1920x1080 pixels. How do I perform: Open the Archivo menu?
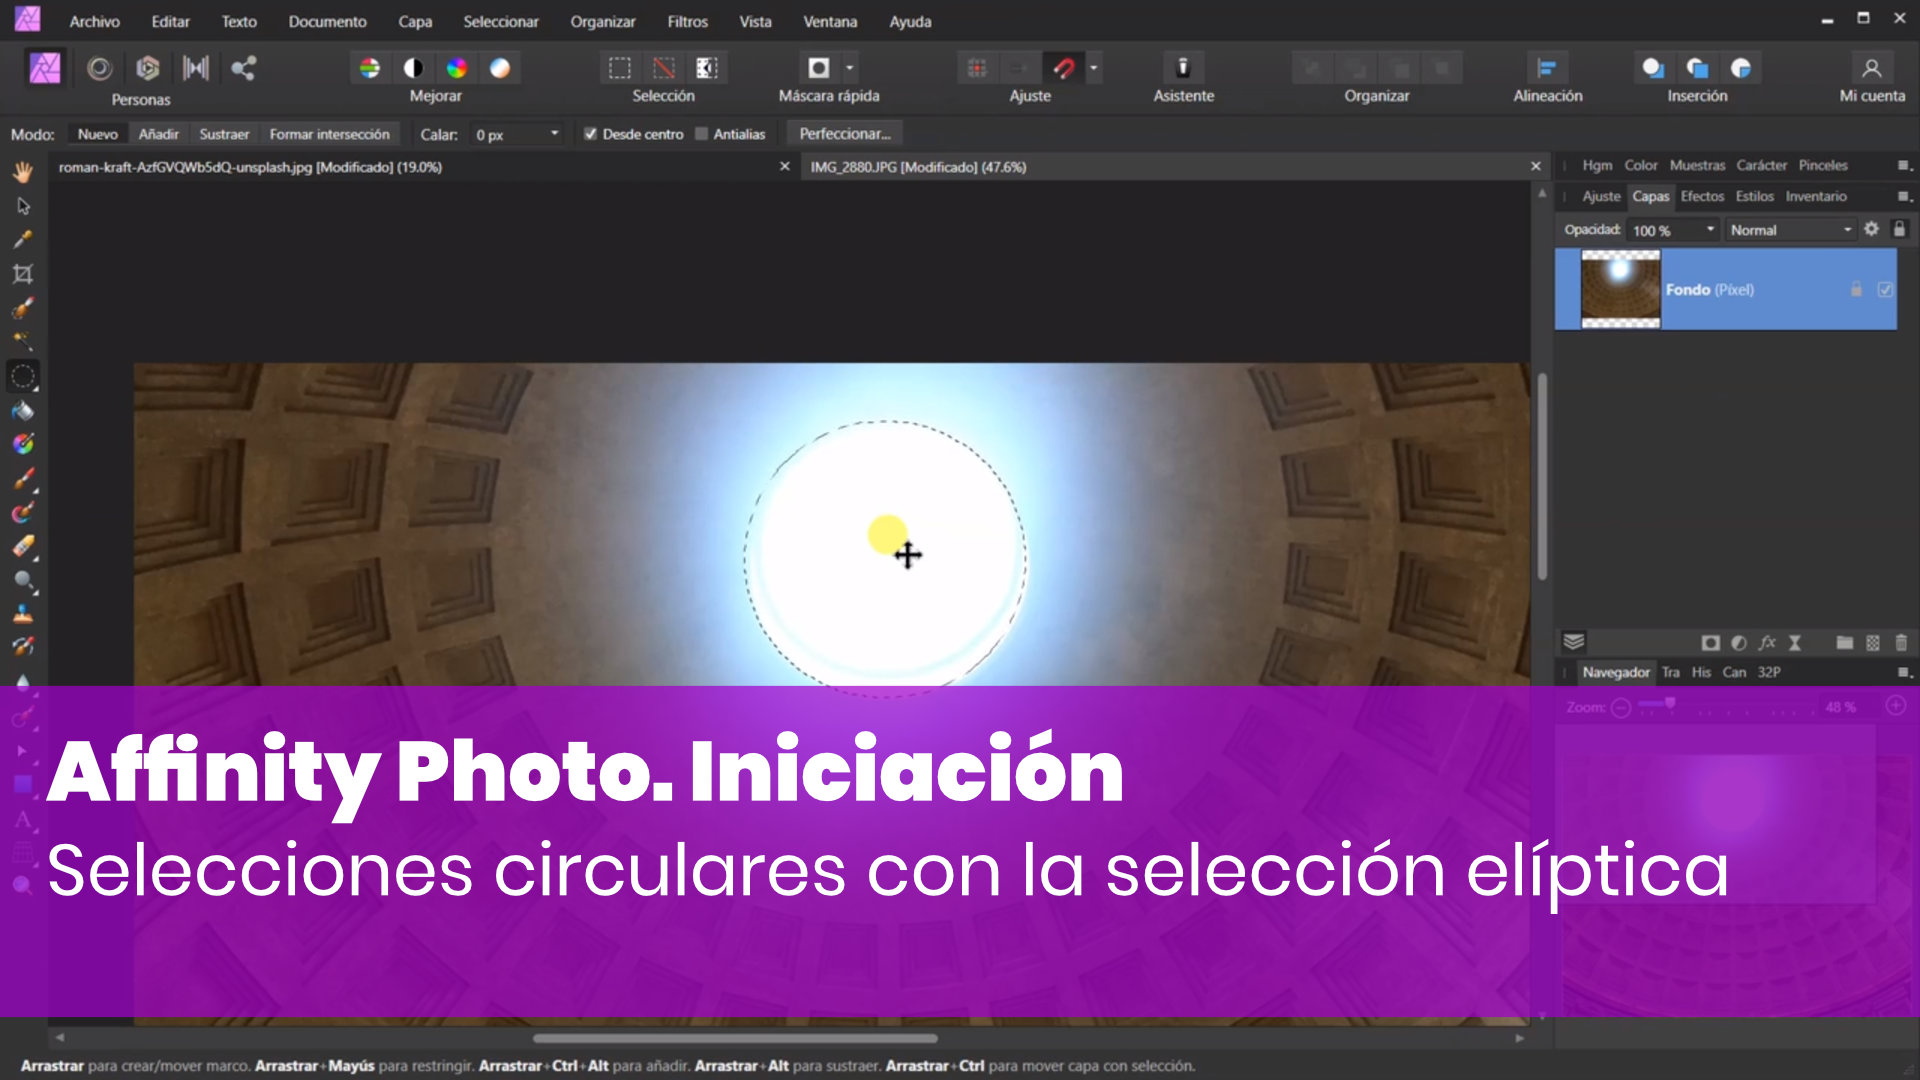point(94,21)
